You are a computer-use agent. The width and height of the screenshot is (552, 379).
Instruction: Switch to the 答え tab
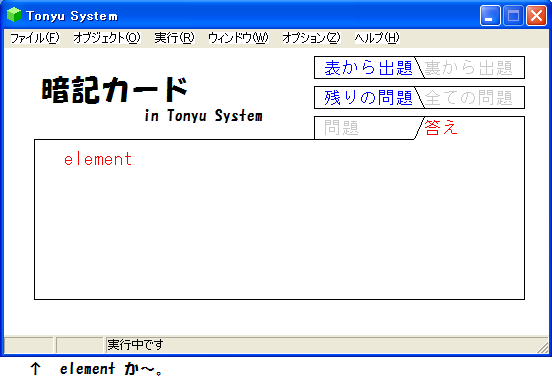tap(441, 127)
